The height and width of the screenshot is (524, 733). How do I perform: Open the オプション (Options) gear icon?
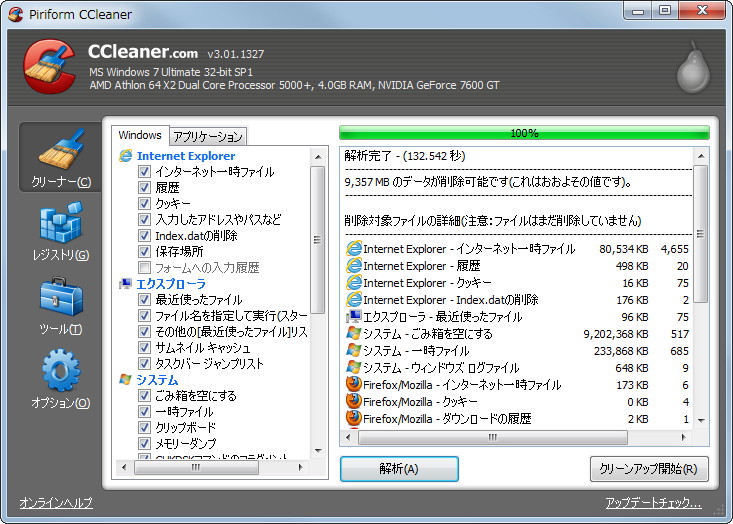click(61, 370)
